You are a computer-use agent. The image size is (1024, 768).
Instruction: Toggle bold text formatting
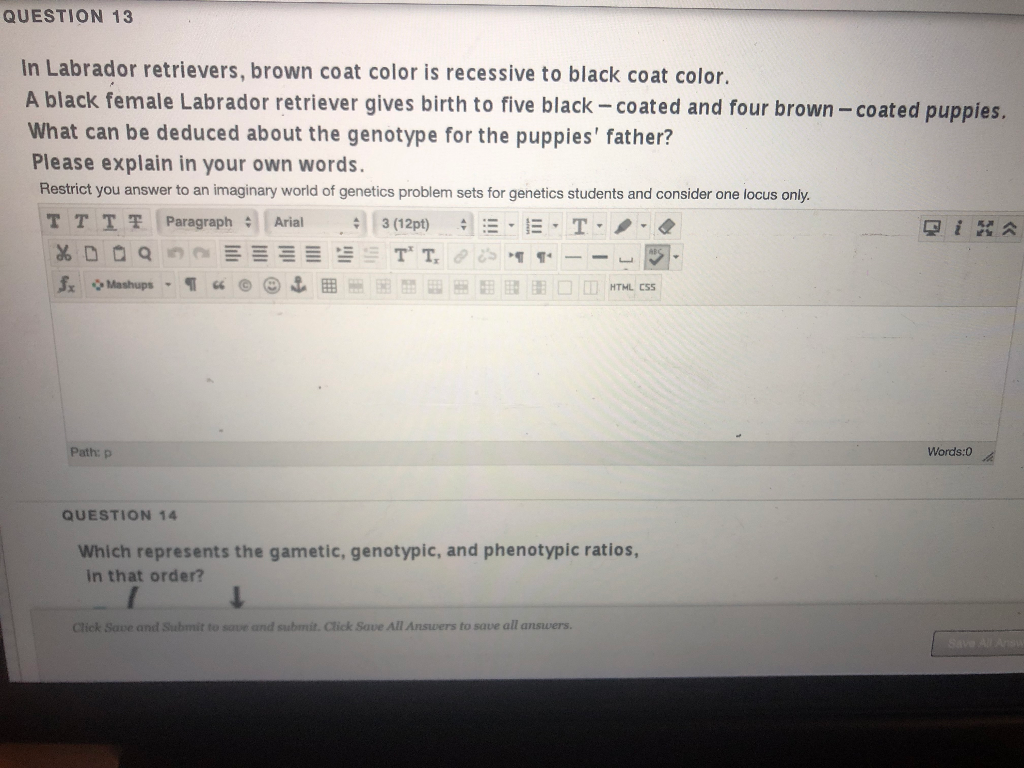[53, 224]
